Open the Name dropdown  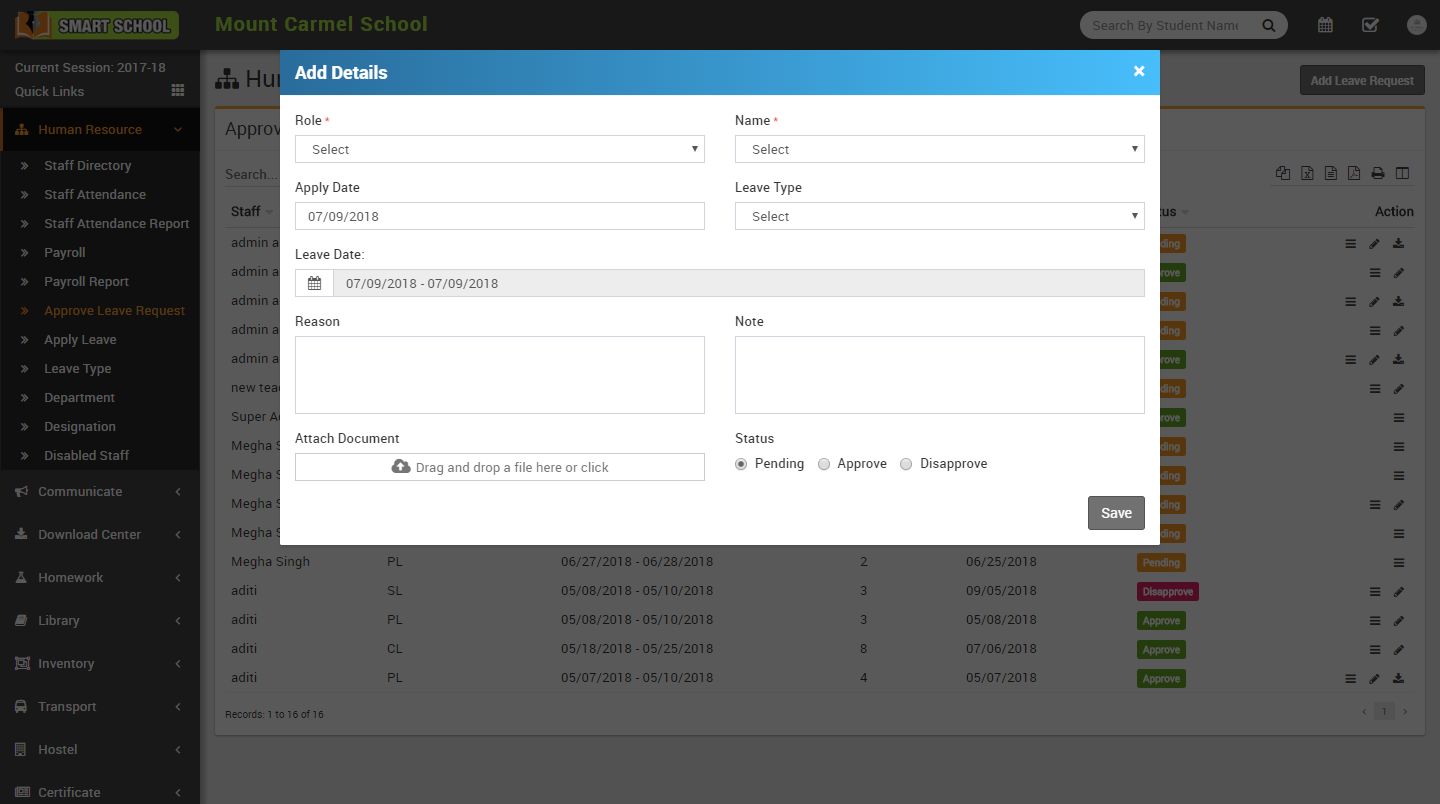pyautogui.click(x=939, y=149)
